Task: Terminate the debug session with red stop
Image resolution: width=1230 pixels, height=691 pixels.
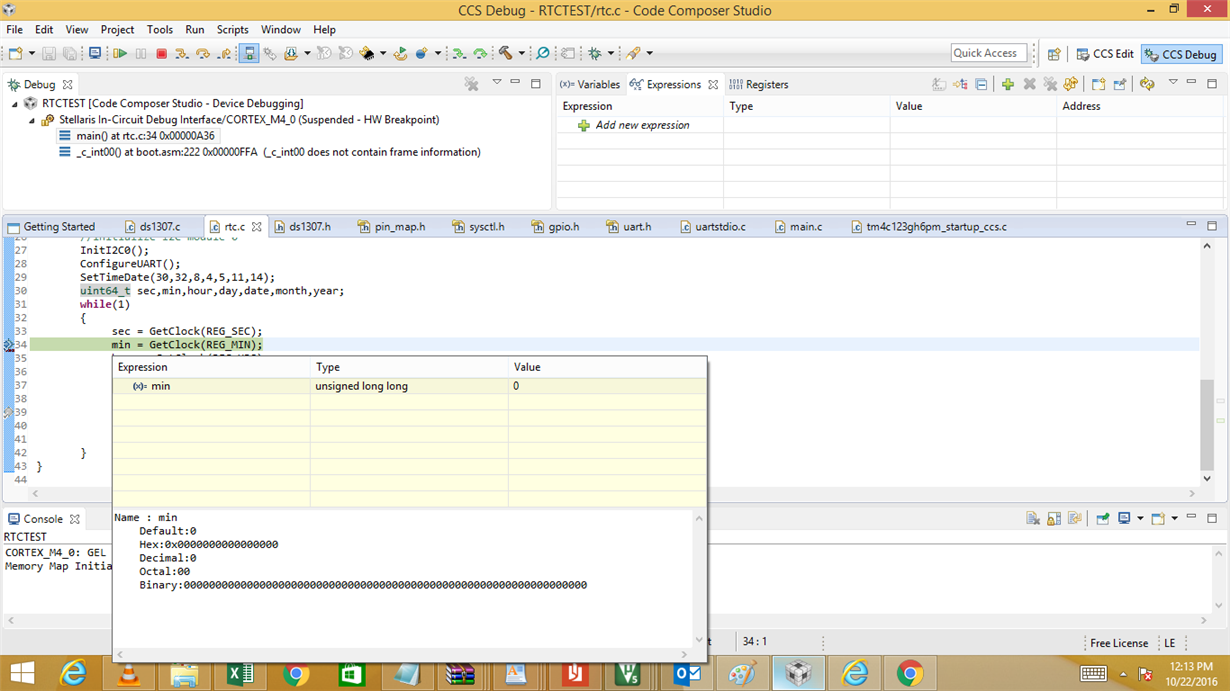Action: tap(161, 53)
